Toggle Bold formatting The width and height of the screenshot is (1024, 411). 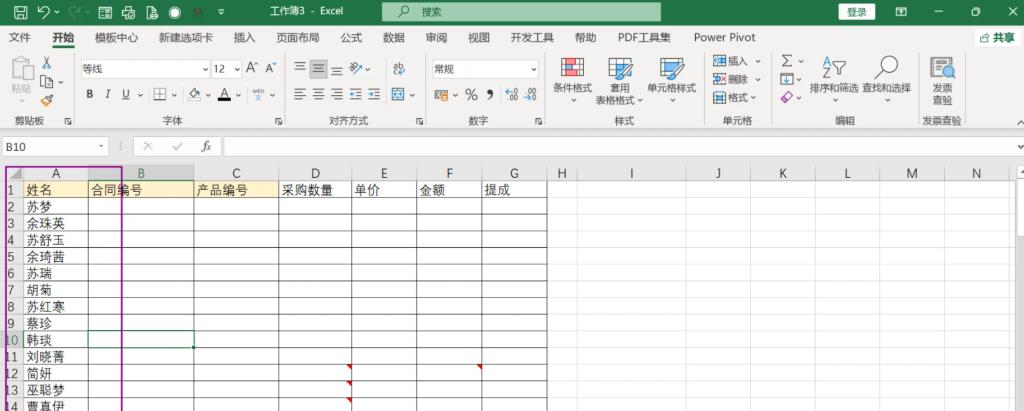[90, 95]
